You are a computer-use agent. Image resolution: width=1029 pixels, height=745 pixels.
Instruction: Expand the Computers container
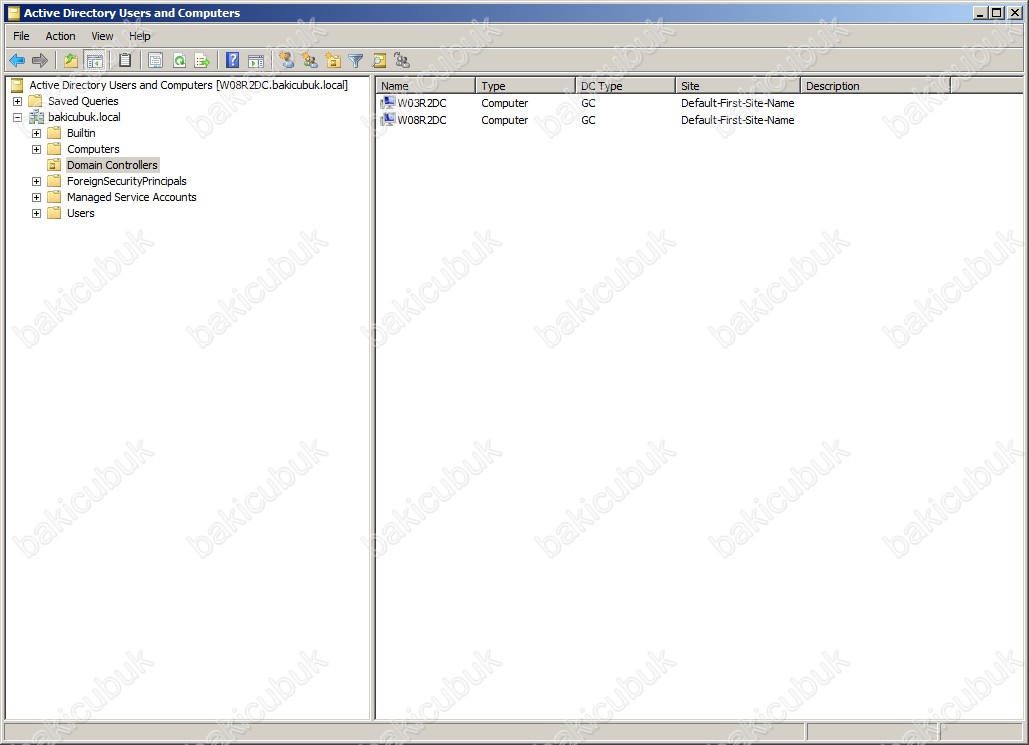[x=37, y=149]
